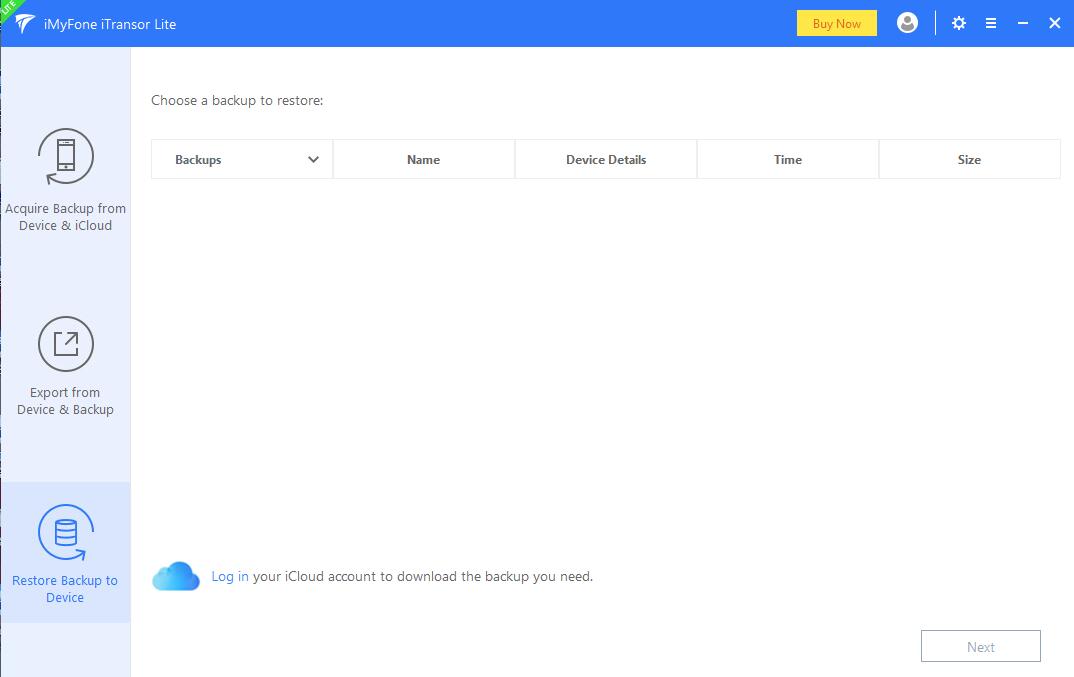Screen dimensions: 1074x677
Task: Click 'Choose a backup to restore:' text
Action: pyautogui.click(x=237, y=100)
